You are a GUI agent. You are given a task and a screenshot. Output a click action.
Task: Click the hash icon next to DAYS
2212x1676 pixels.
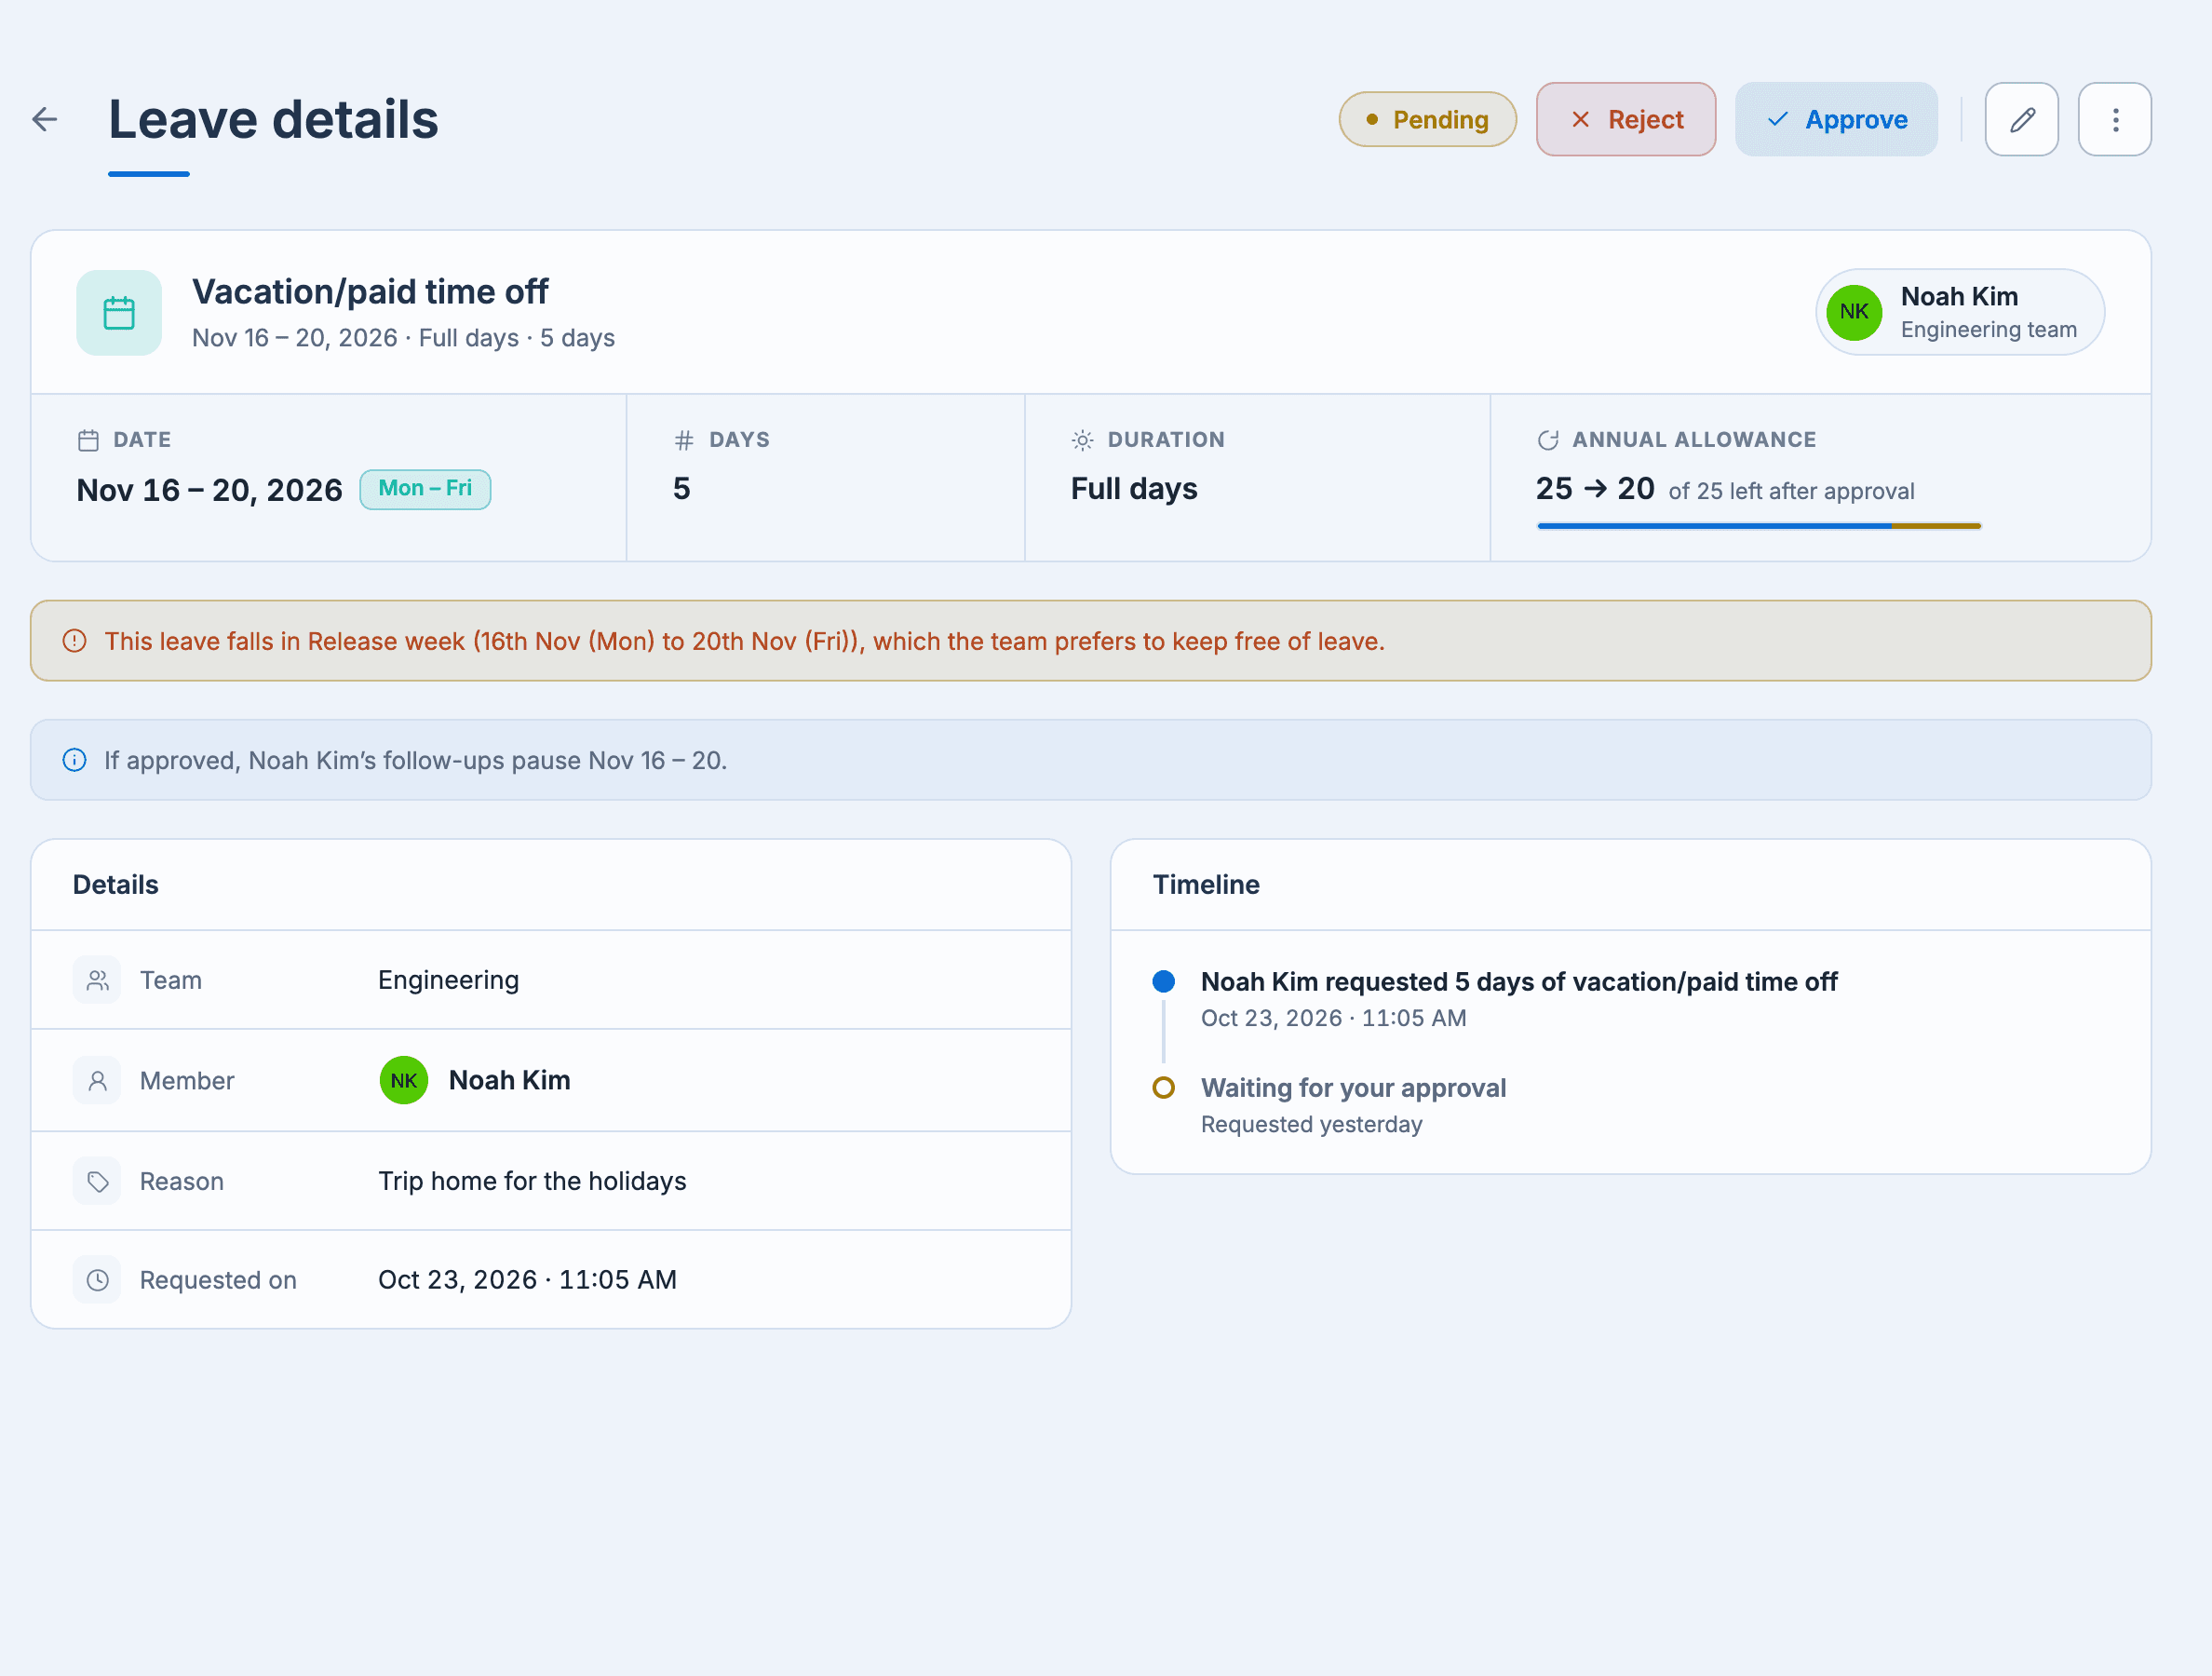click(684, 440)
